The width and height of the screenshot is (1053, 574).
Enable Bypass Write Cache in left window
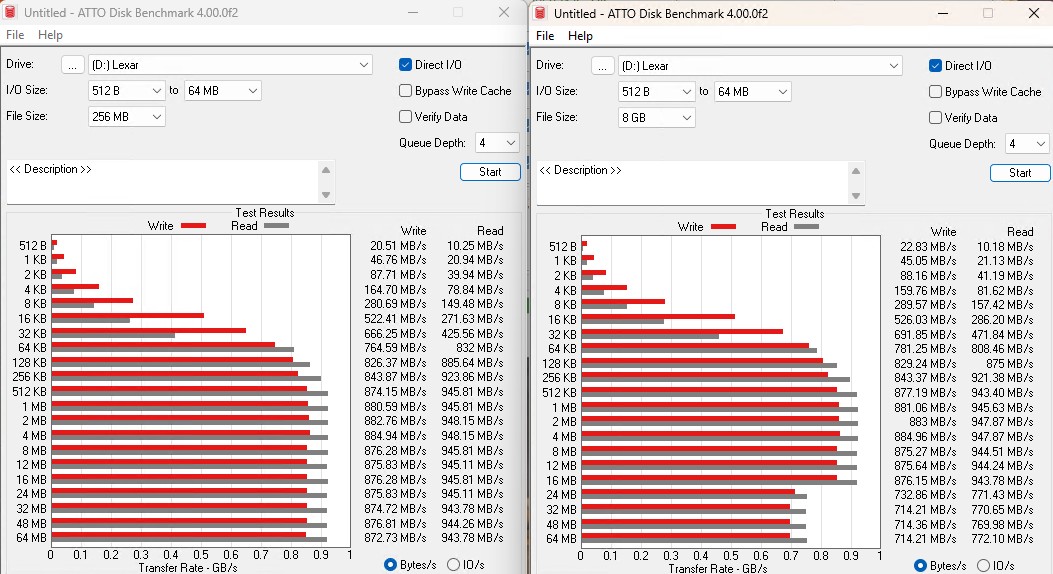click(x=405, y=91)
